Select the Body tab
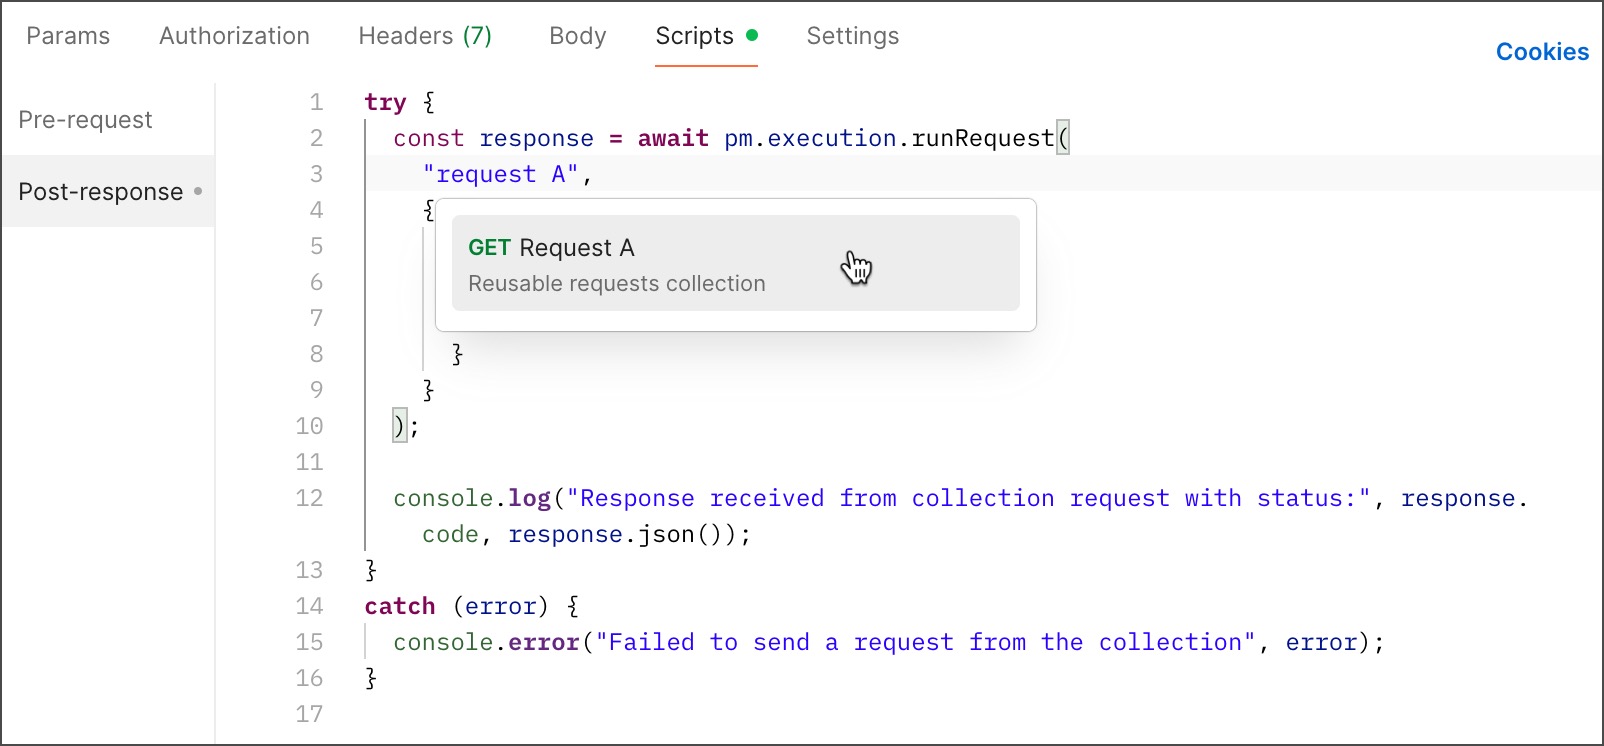 [x=577, y=36]
